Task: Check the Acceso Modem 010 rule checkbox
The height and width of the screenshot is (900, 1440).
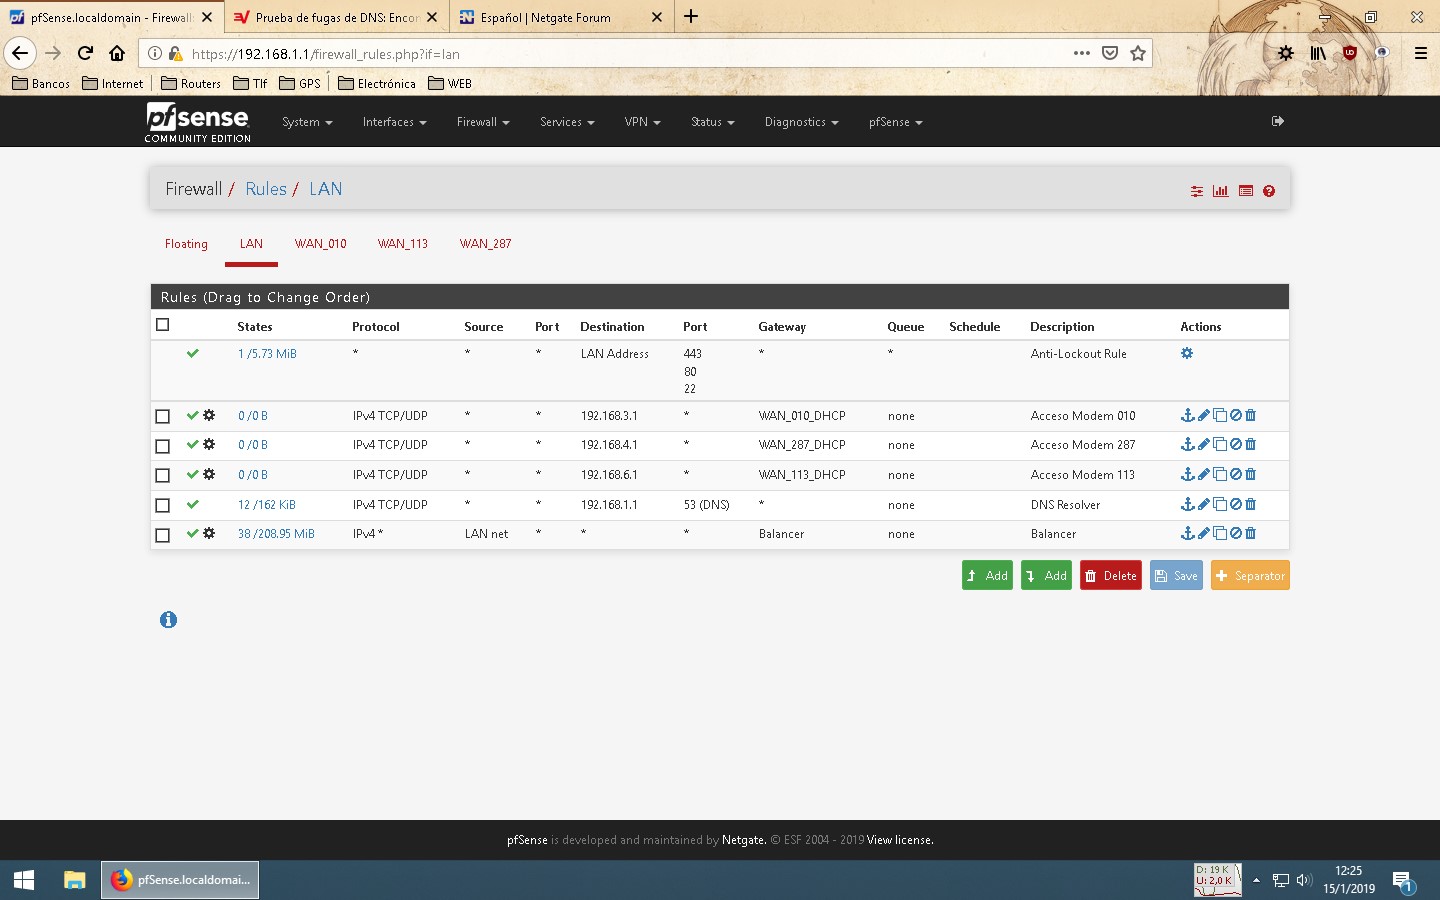Action: [163, 416]
